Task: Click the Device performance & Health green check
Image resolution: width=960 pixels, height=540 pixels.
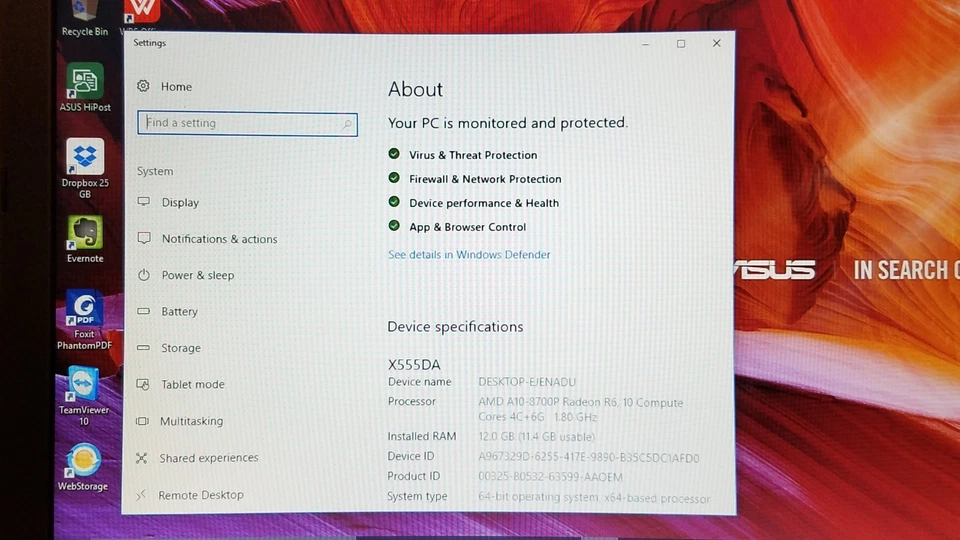Action: point(394,201)
